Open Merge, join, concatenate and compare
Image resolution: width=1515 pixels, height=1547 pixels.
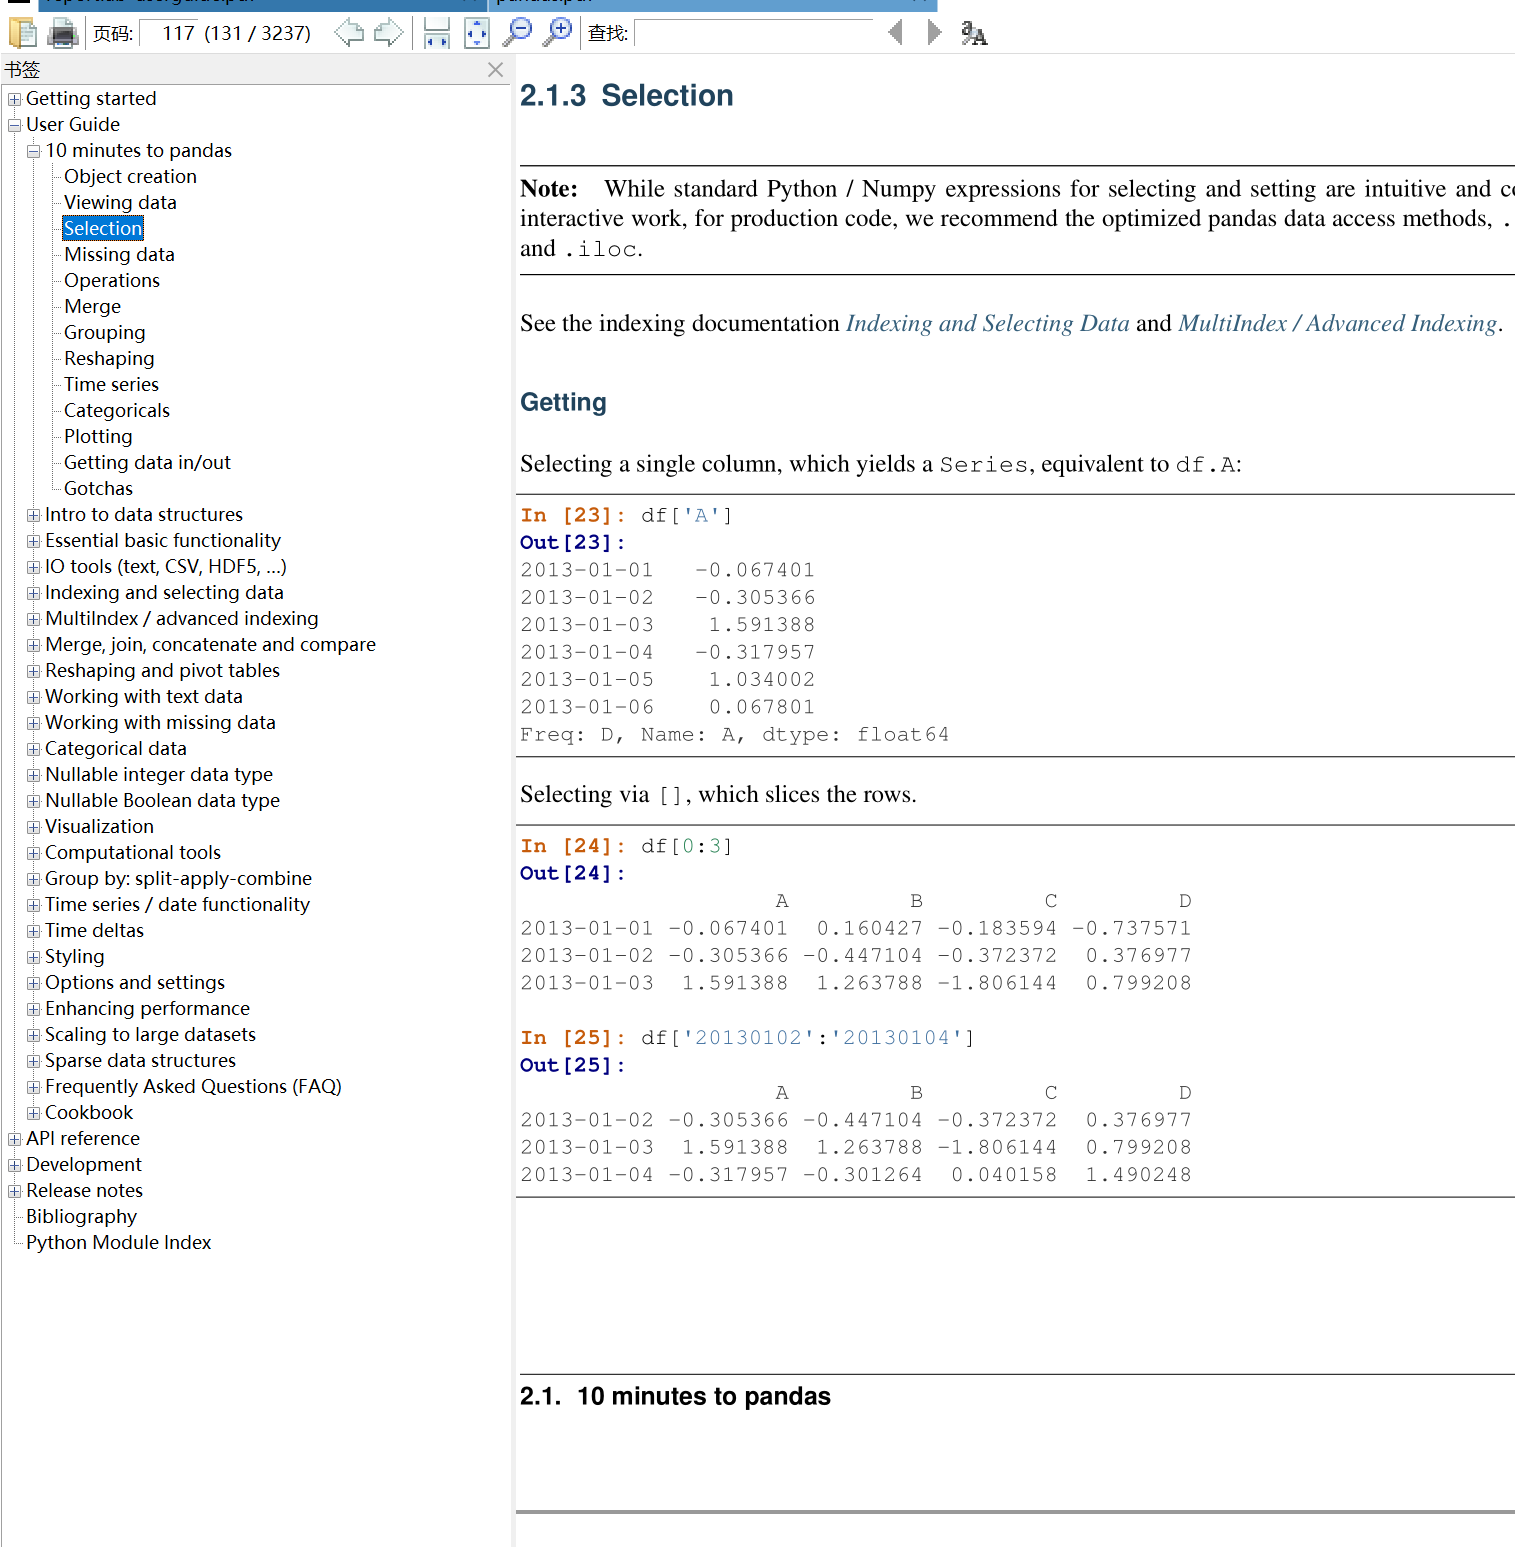tap(210, 644)
